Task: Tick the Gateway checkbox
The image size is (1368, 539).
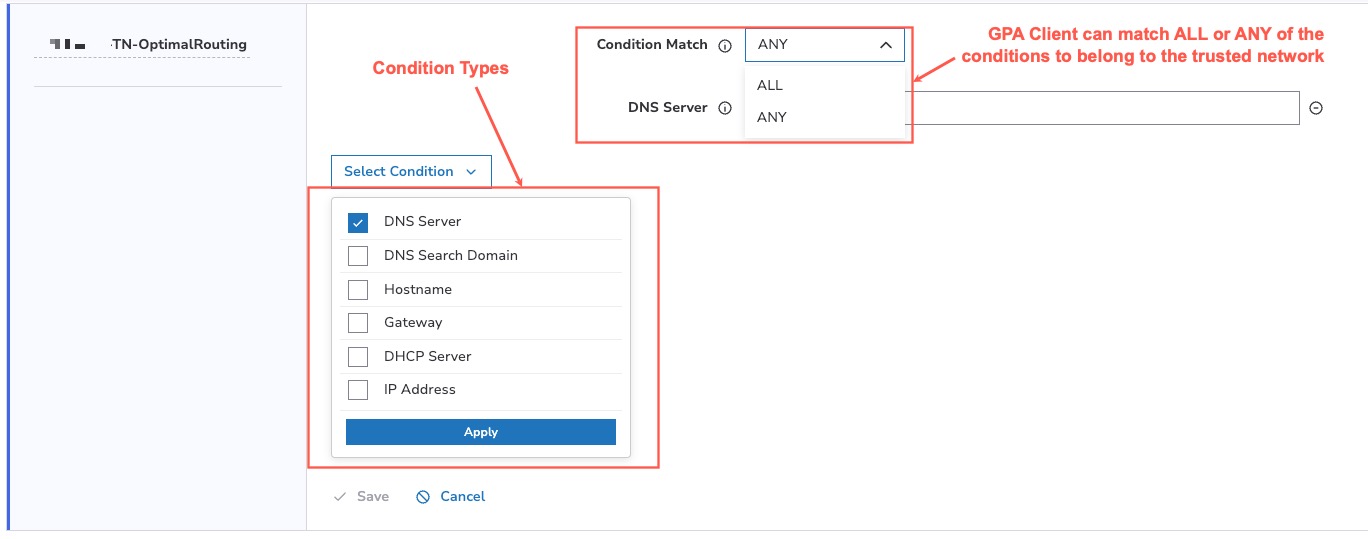Action: (358, 323)
